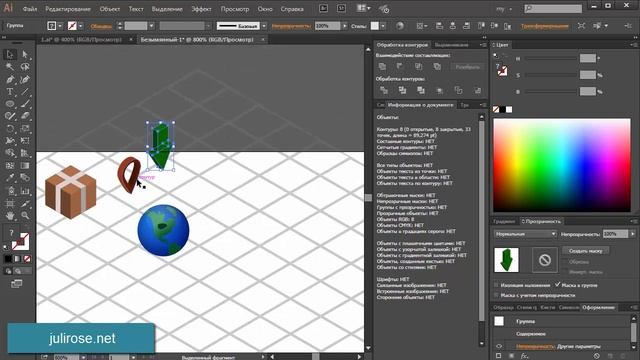Select the Type (T) tool

[10, 91]
